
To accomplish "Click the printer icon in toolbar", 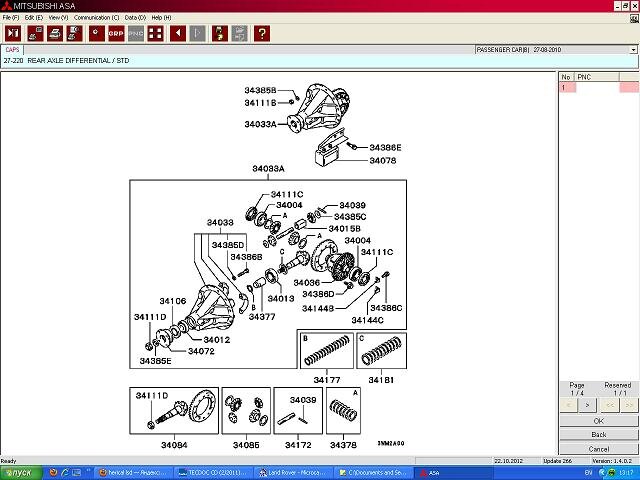I will coord(54,33).
